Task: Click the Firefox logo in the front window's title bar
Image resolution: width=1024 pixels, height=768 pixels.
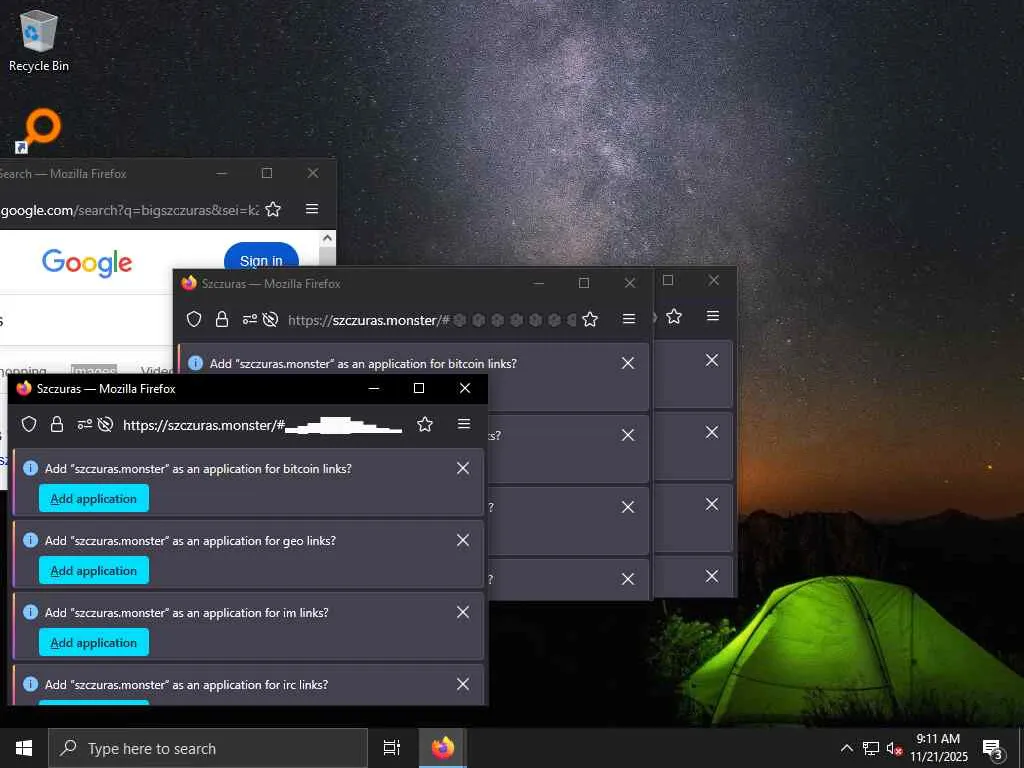Action: tap(24, 388)
